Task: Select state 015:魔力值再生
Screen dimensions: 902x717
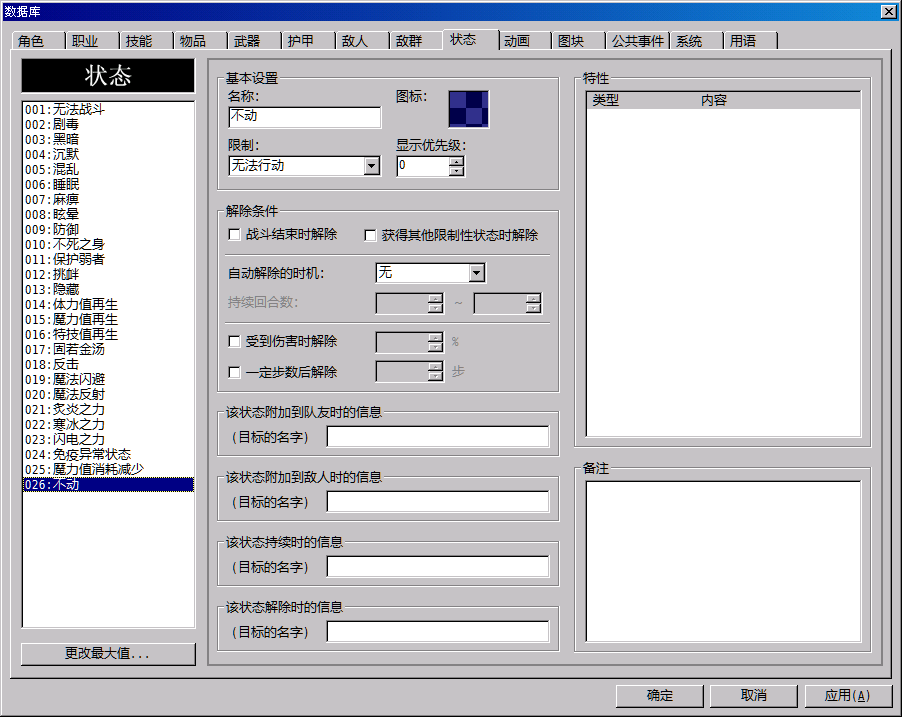Action: pyautogui.click(x=108, y=319)
